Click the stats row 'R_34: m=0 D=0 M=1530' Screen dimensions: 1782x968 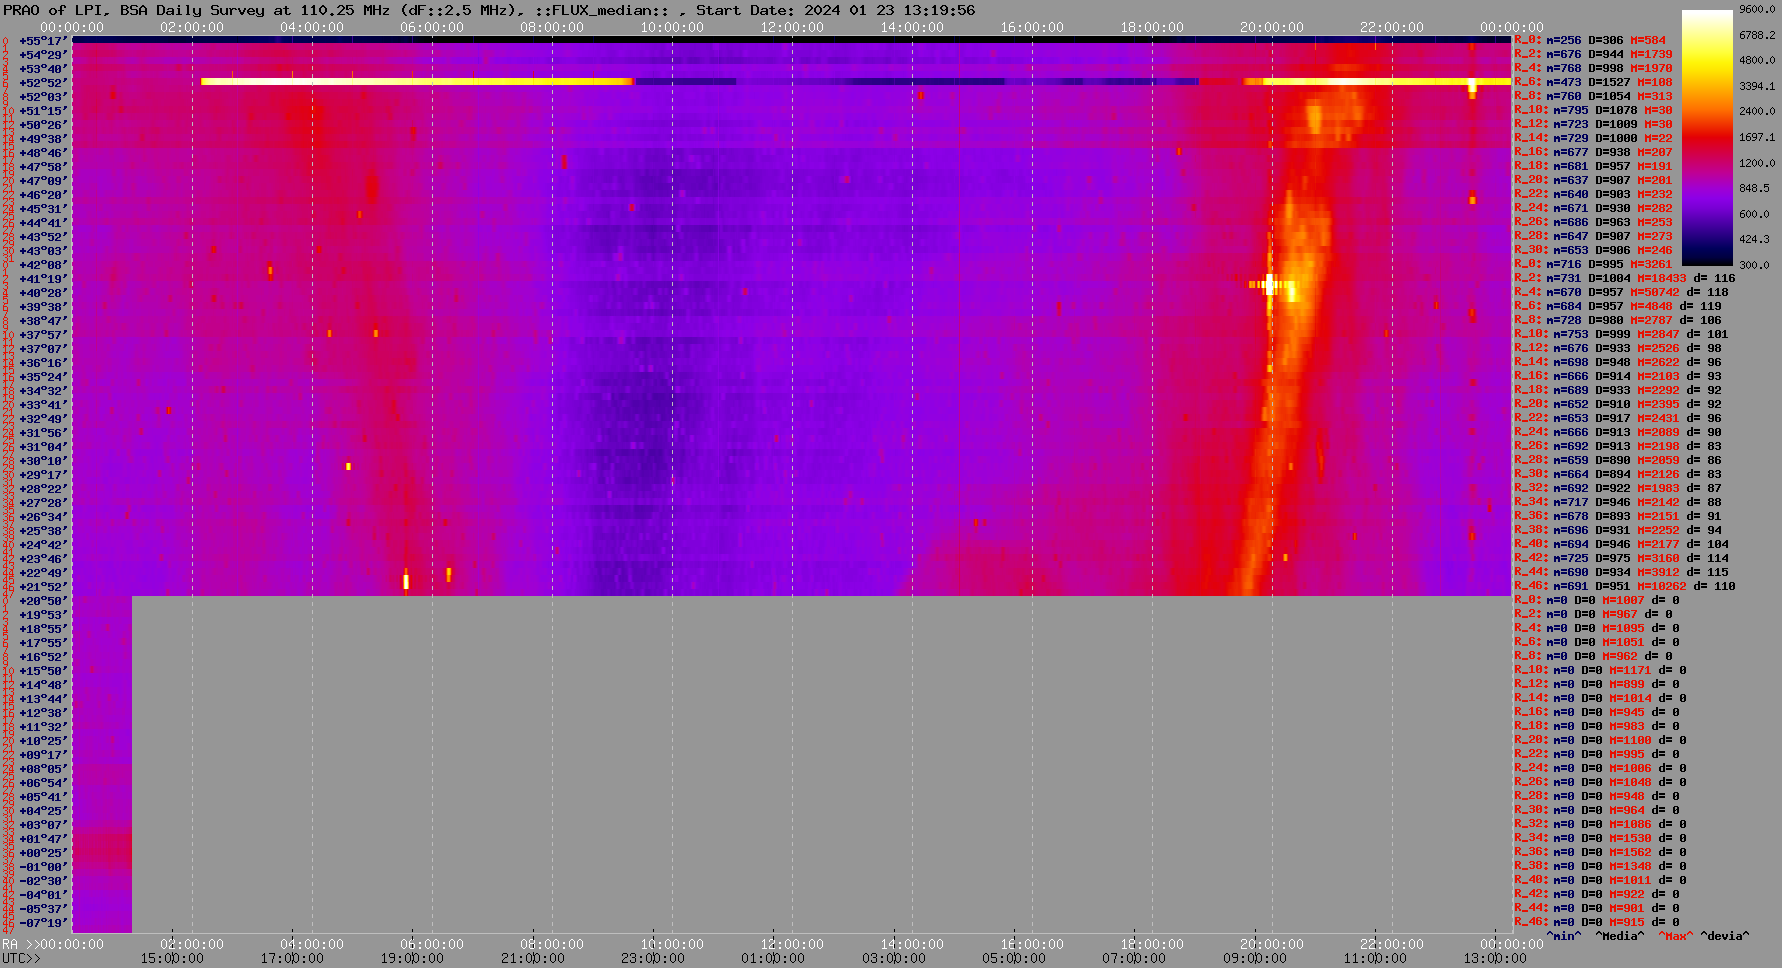pyautogui.click(x=1600, y=839)
